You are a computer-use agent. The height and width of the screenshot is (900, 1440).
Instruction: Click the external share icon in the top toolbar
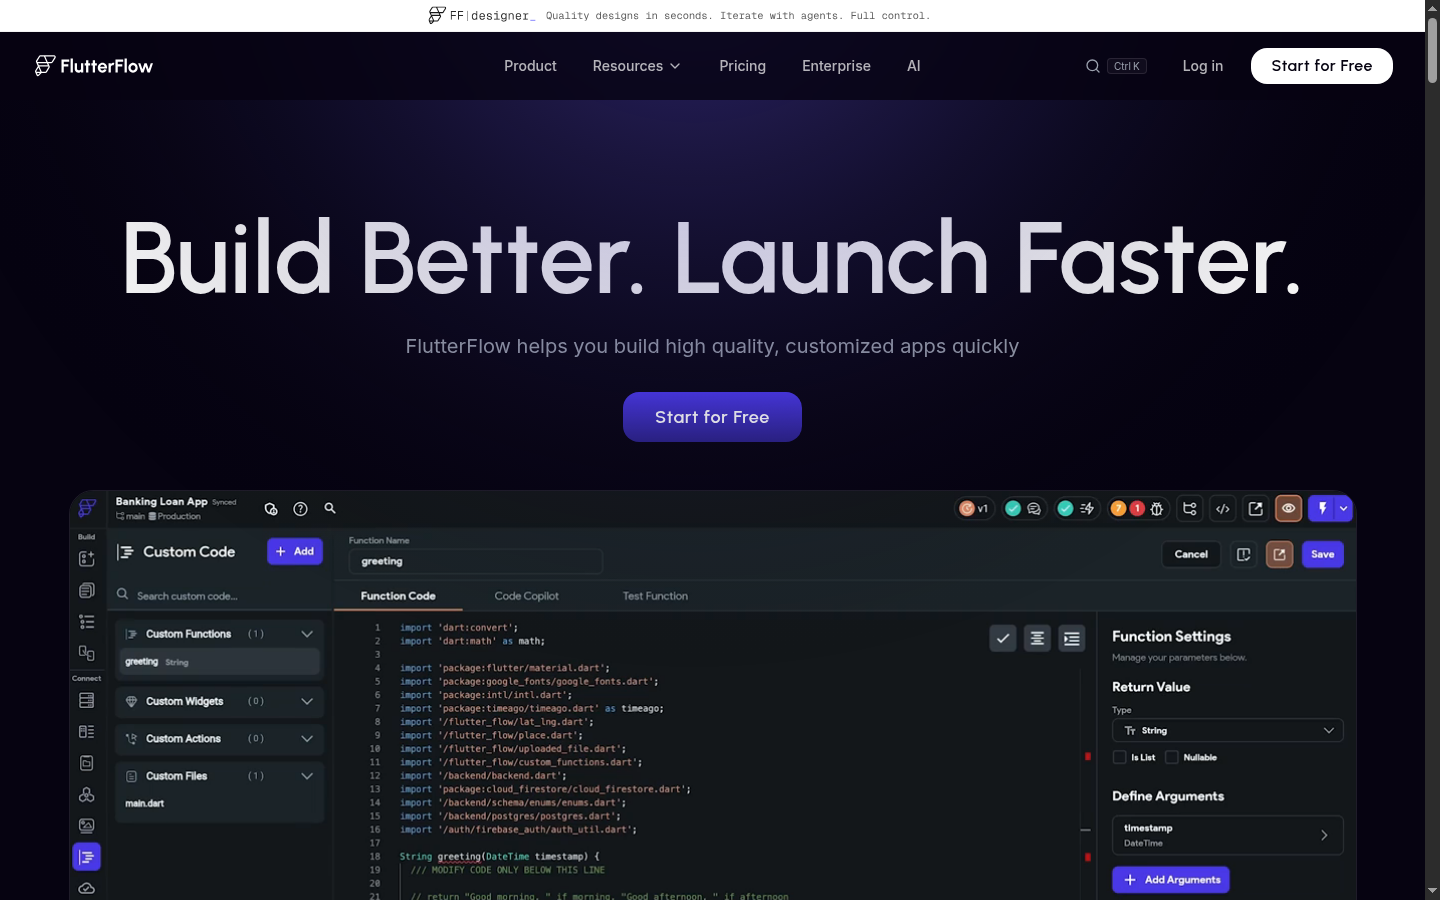(1256, 509)
